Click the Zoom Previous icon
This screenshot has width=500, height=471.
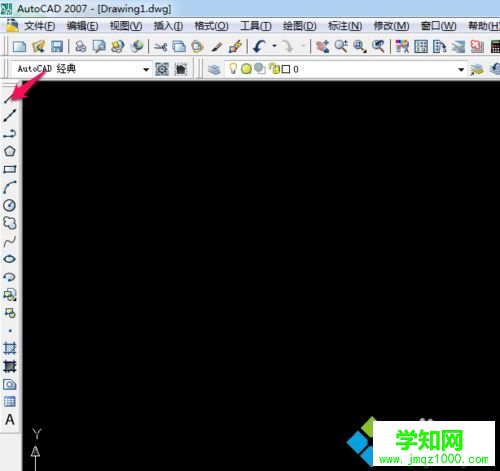378,46
